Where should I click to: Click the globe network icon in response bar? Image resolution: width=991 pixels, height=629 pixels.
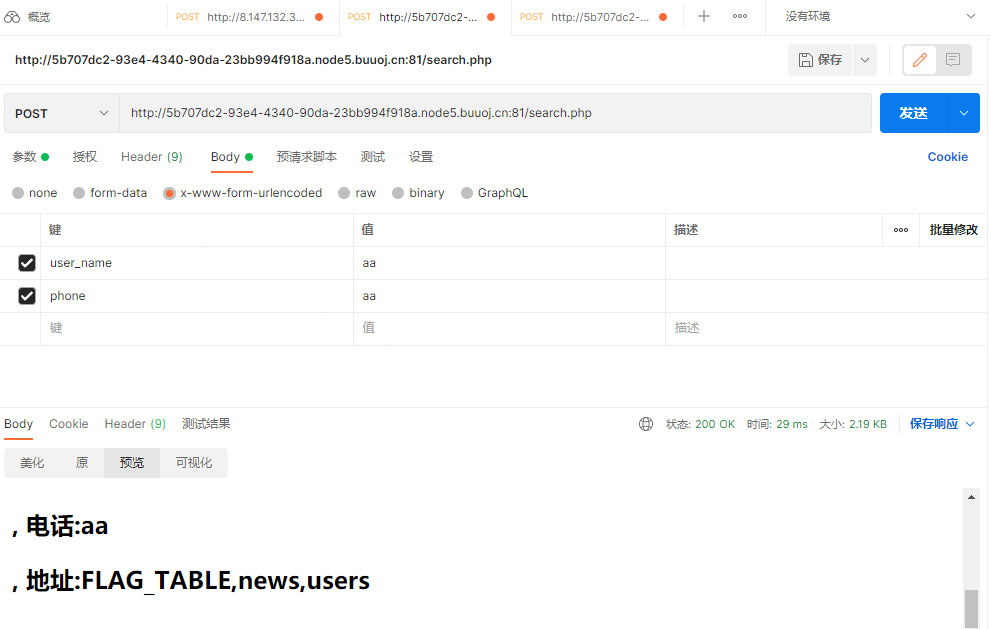[x=646, y=424]
